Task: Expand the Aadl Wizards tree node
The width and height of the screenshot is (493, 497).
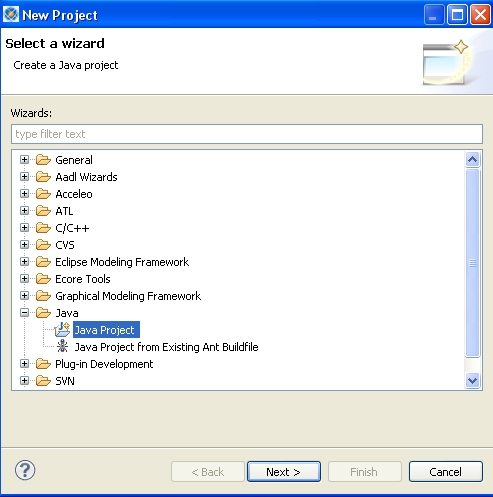Action: [24, 177]
